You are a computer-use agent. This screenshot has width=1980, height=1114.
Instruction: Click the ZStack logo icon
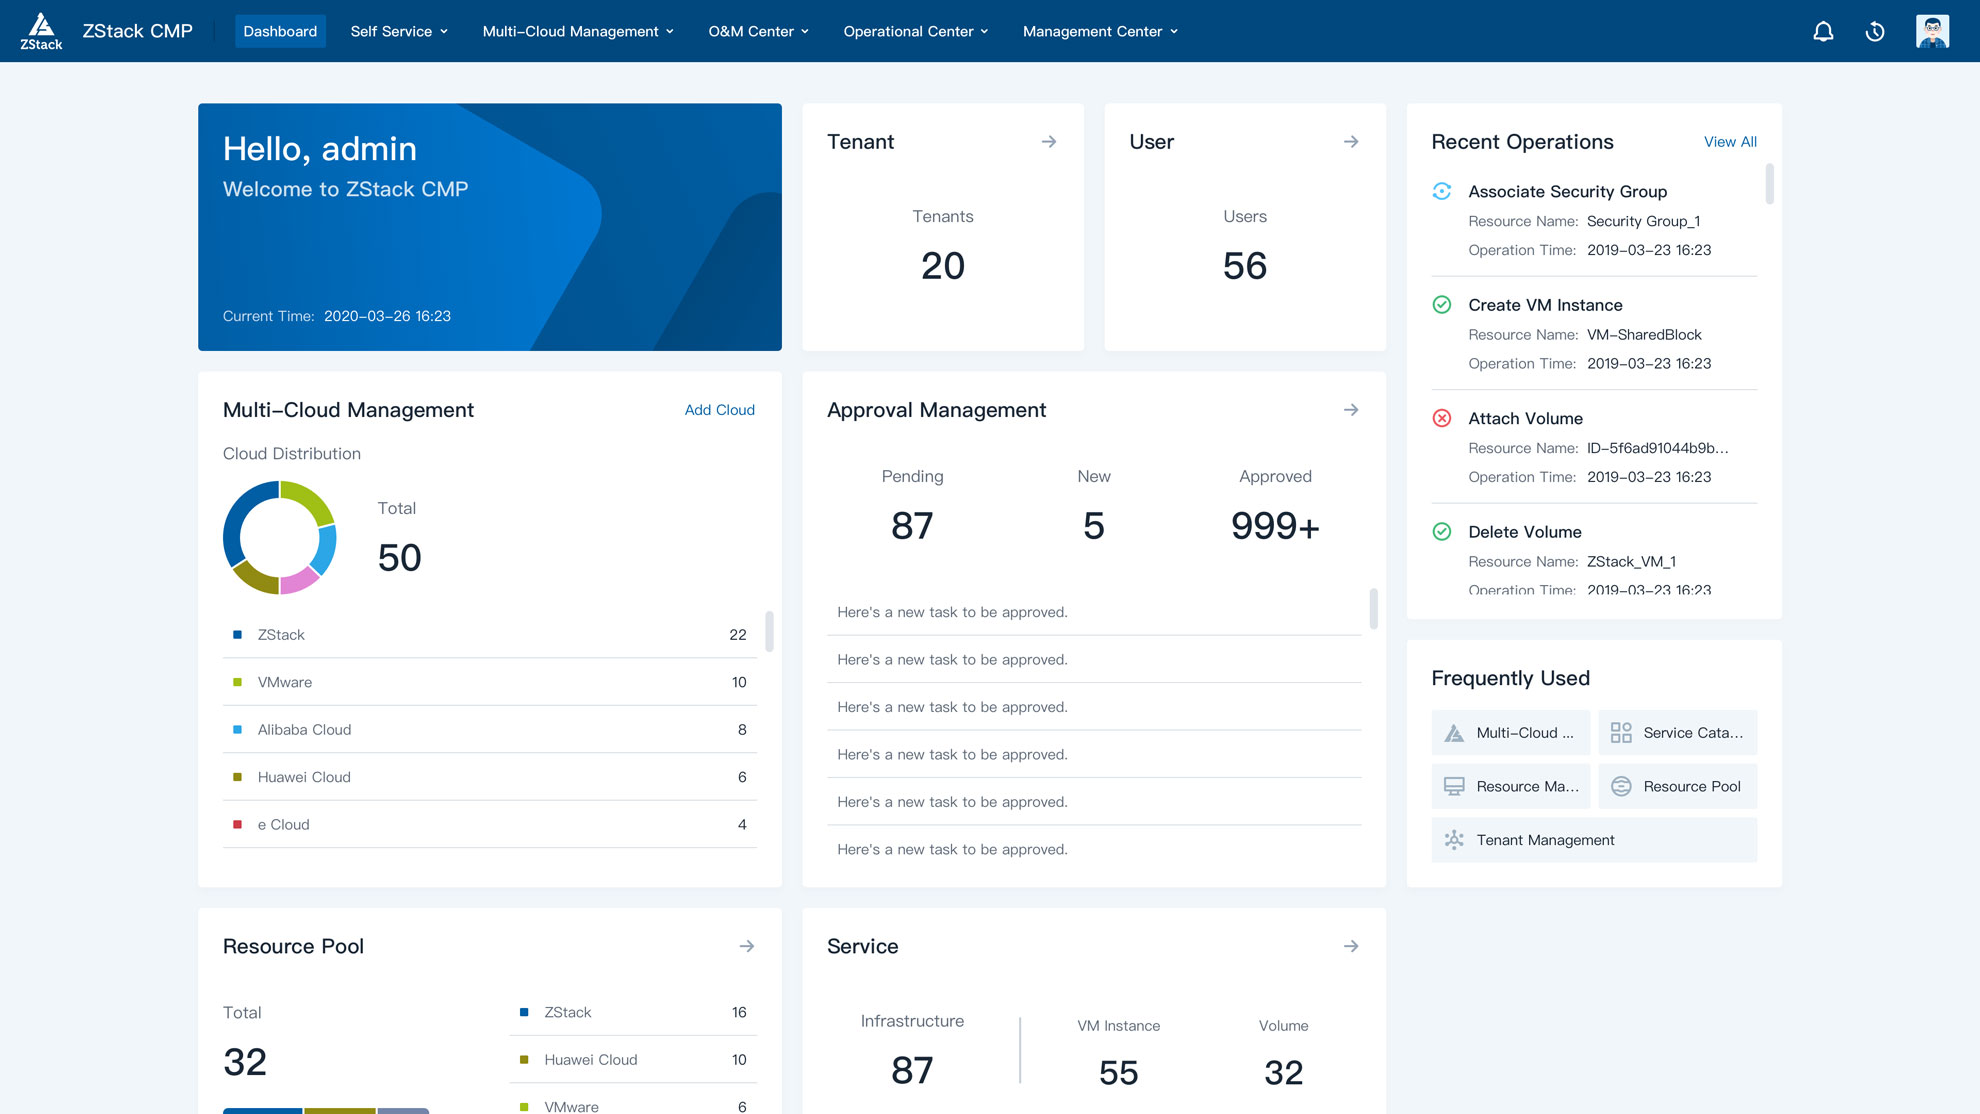[41, 31]
